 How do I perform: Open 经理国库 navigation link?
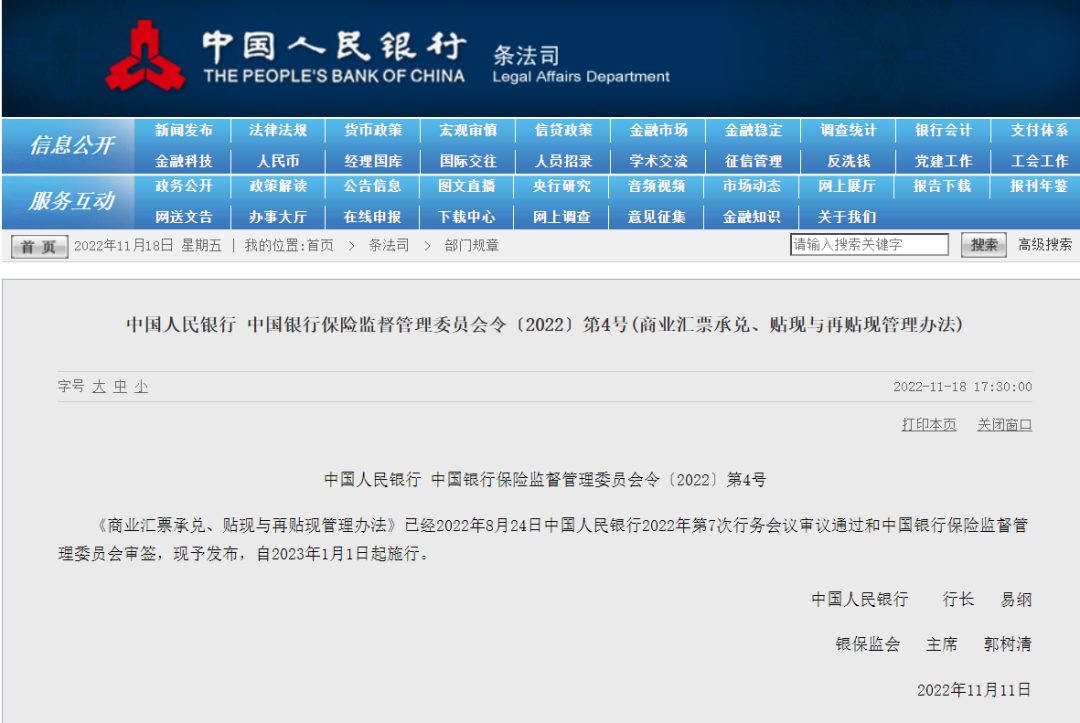[x=373, y=161]
